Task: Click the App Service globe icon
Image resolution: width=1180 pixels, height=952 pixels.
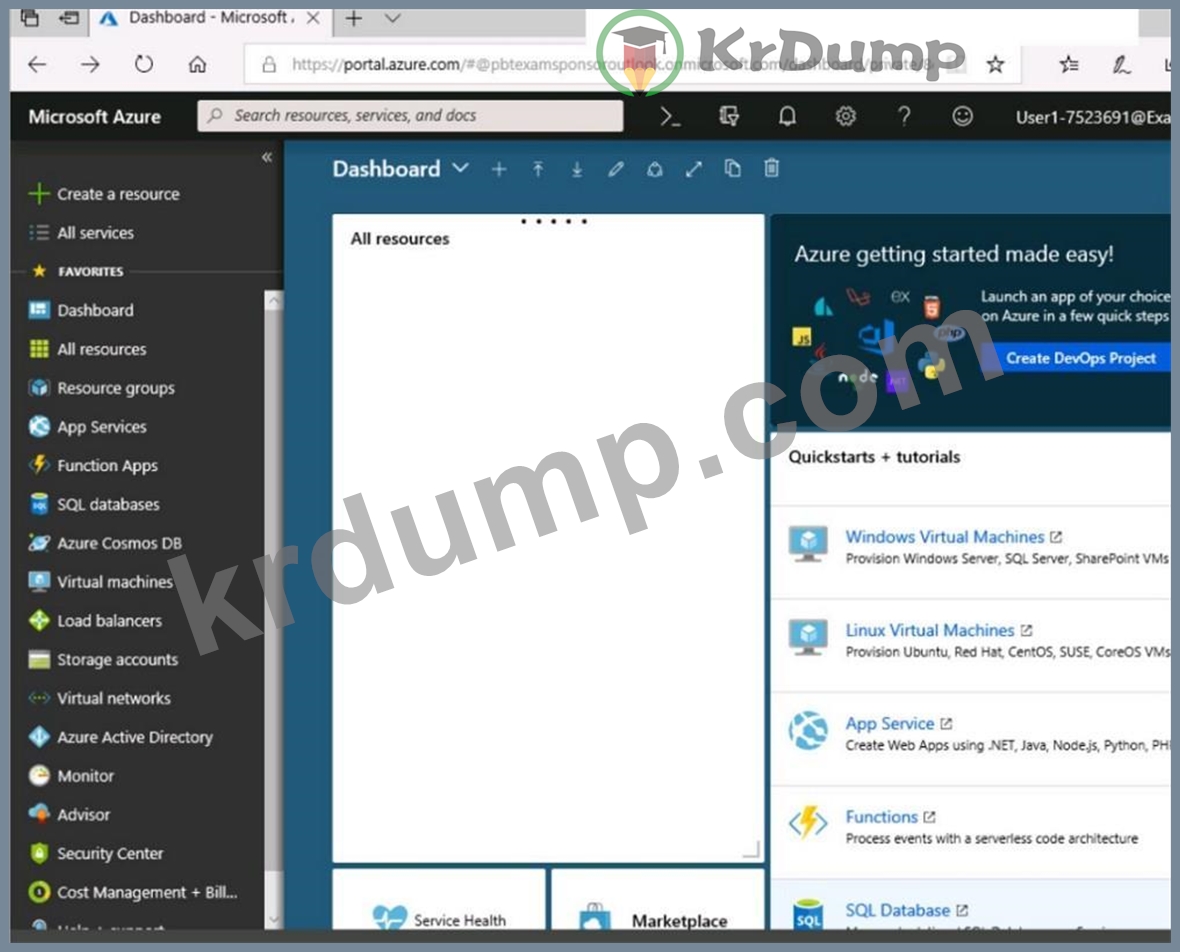Action: (808, 731)
